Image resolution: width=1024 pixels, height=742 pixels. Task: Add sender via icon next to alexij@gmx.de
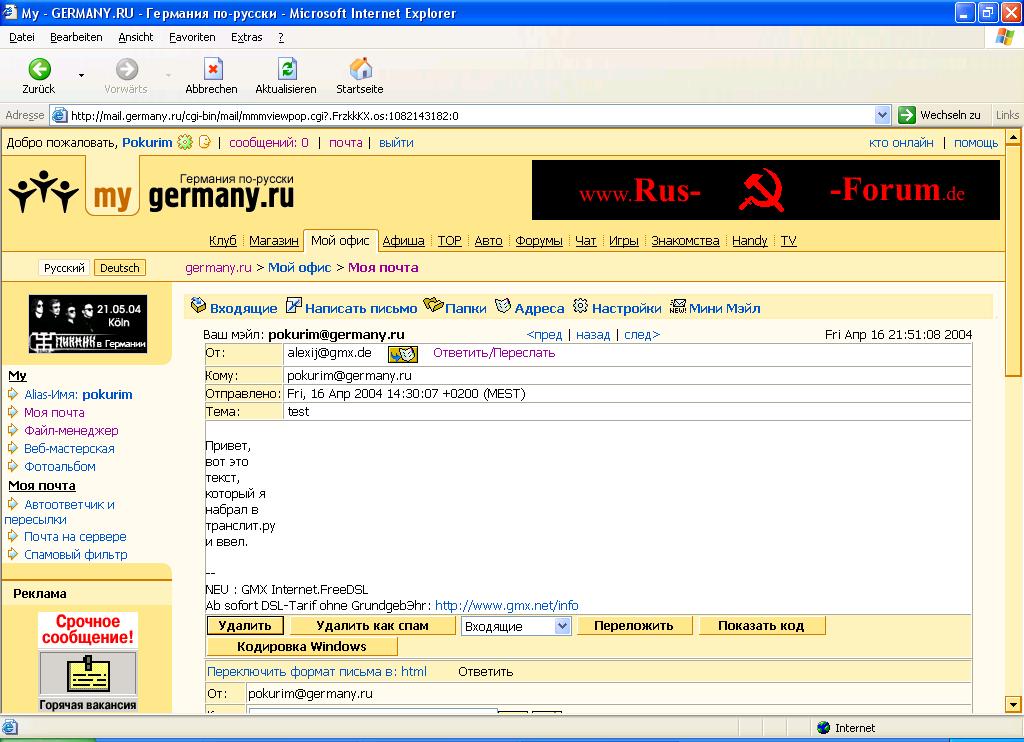pyautogui.click(x=403, y=353)
